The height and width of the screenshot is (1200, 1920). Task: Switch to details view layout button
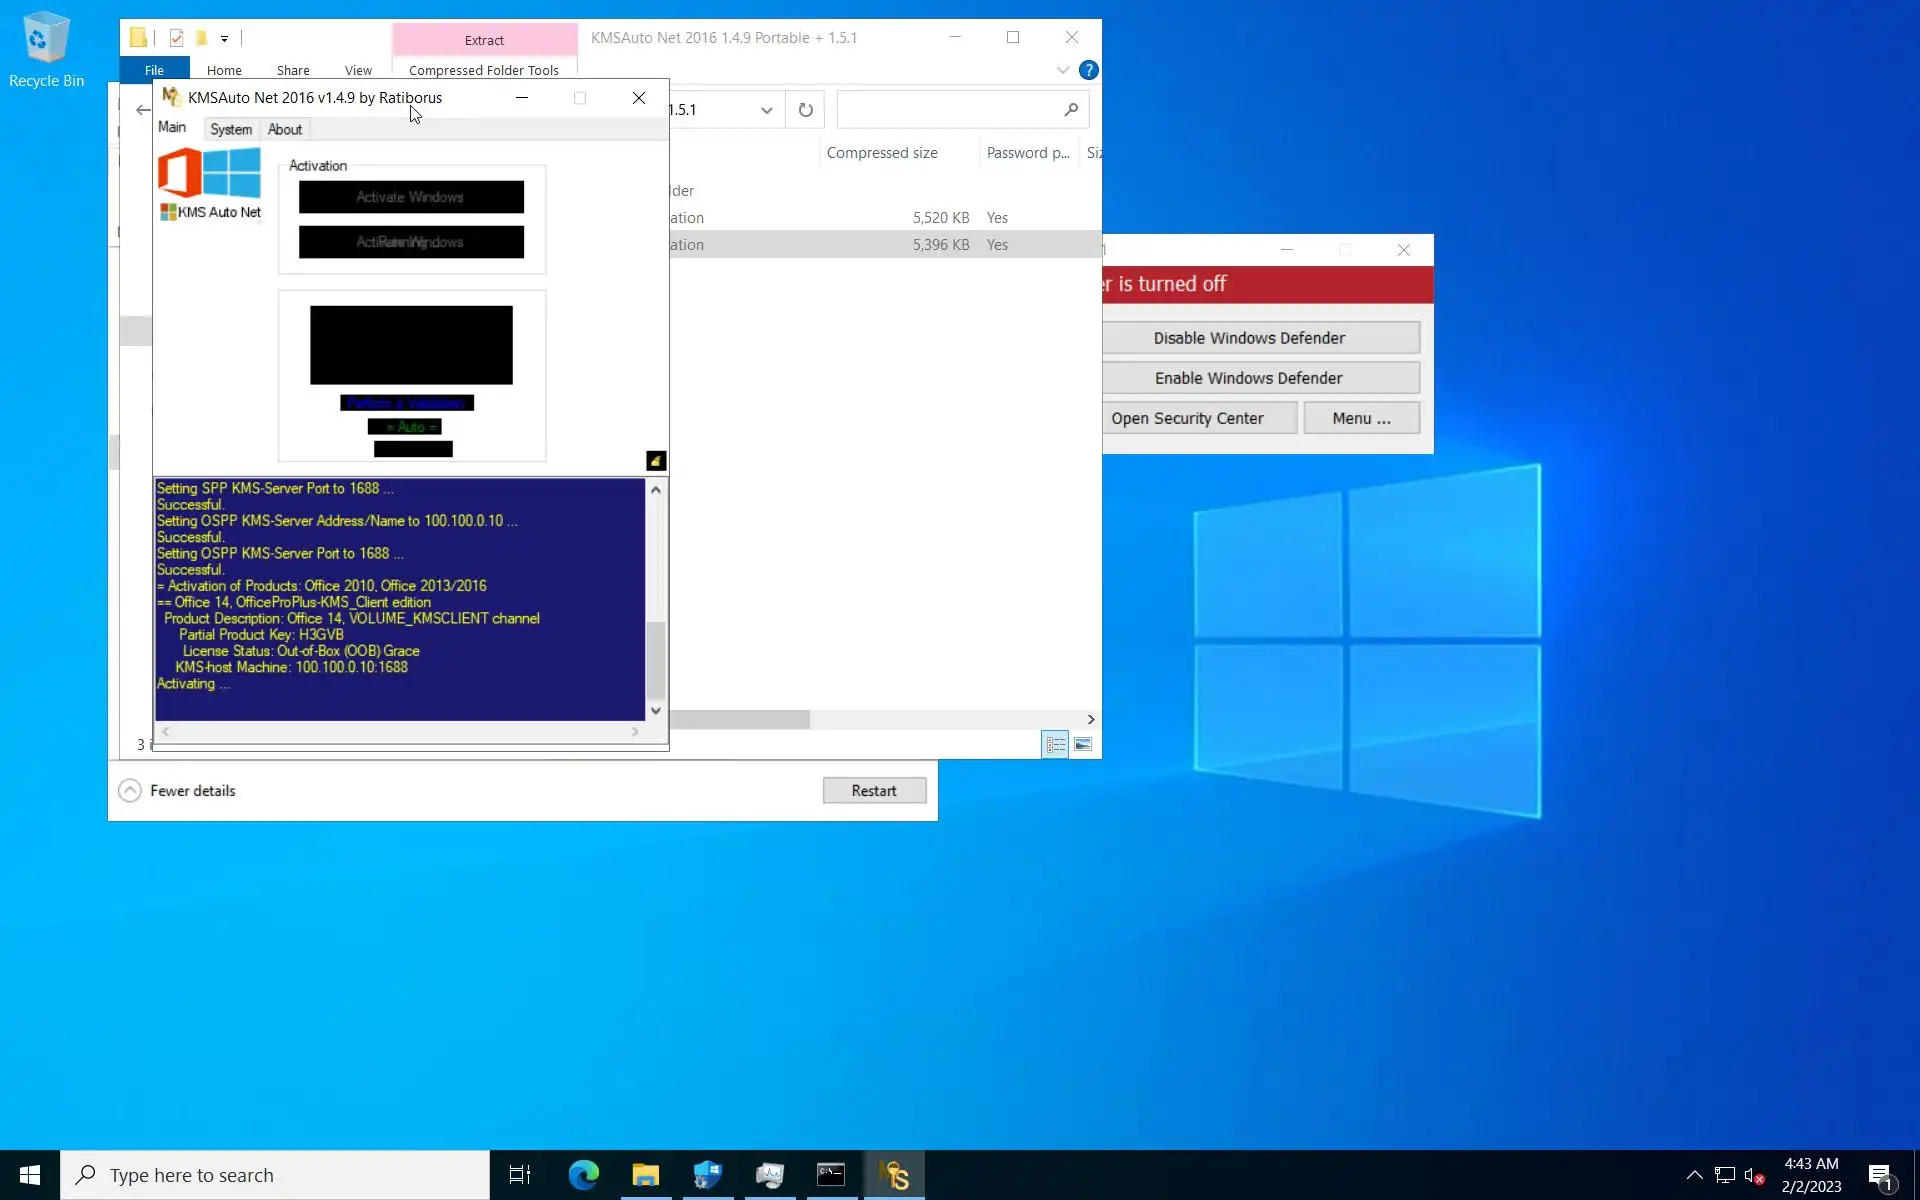[1055, 744]
